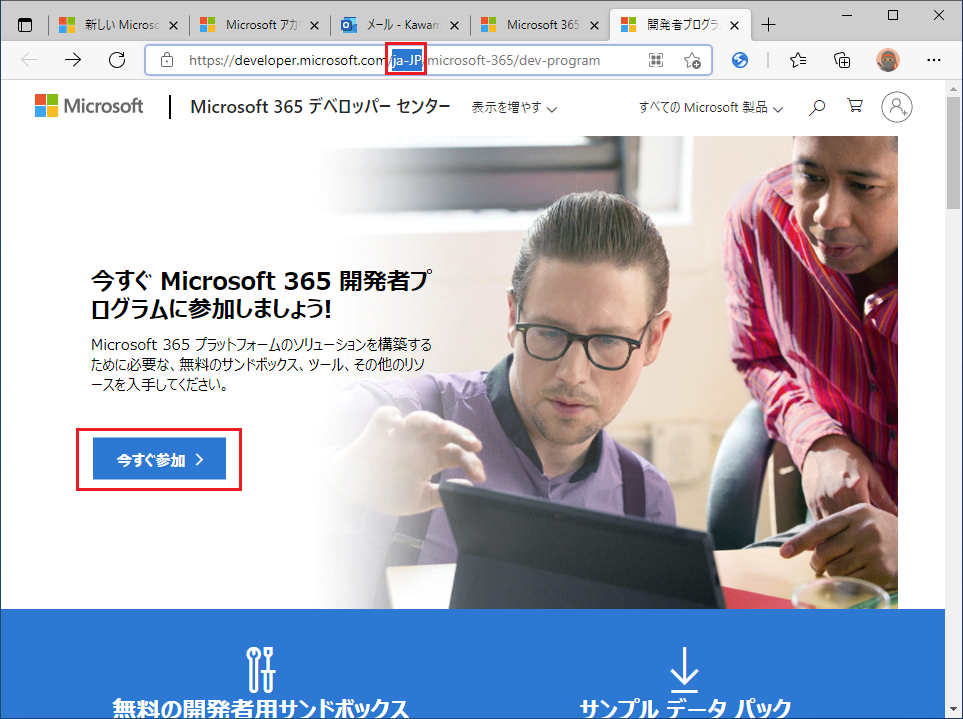
Task: Click the sample data pack download arrow icon
Action: click(x=684, y=669)
